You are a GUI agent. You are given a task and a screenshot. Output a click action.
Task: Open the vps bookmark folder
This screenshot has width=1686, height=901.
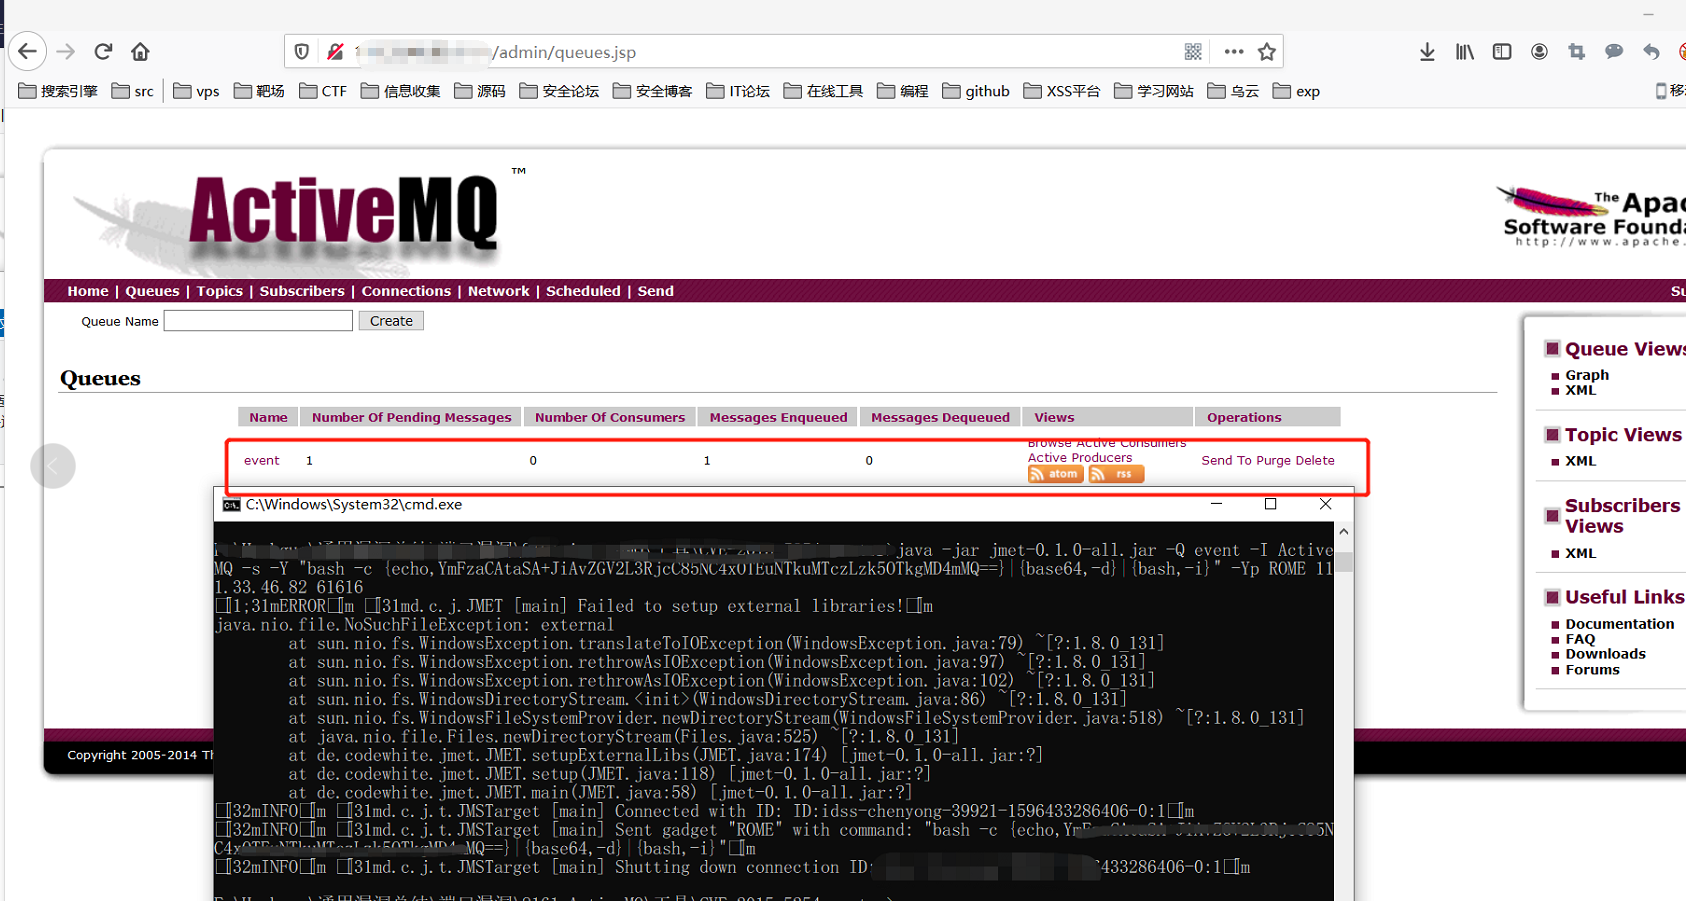(196, 91)
